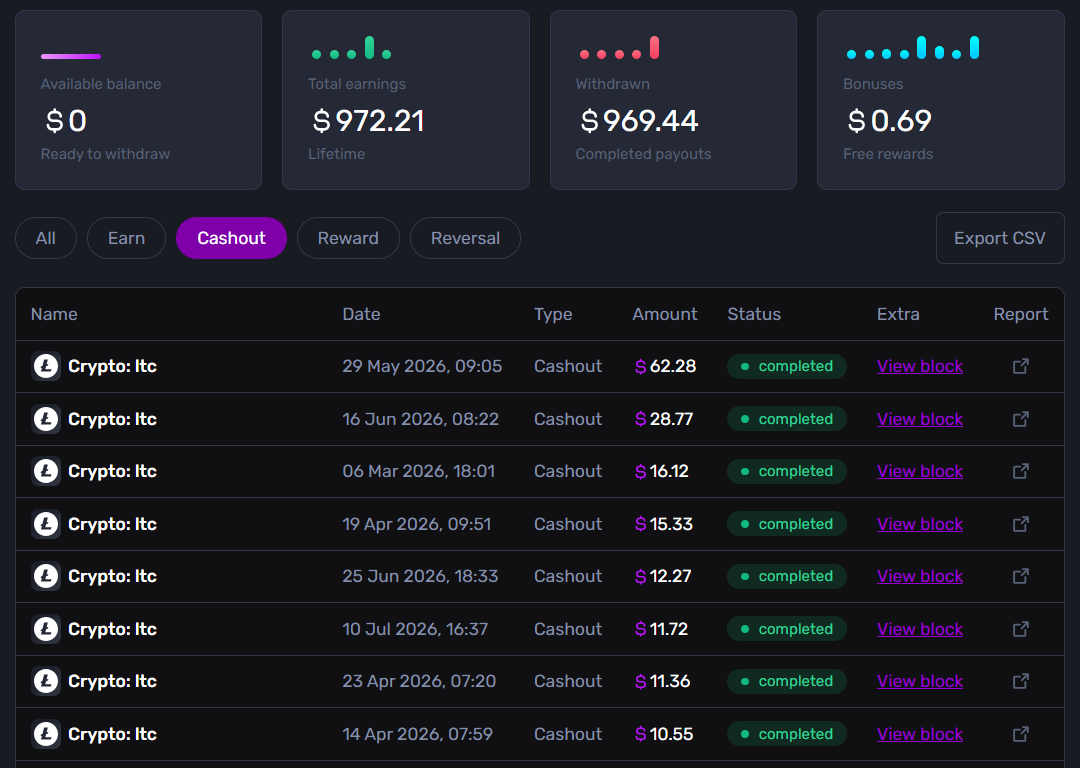The height and width of the screenshot is (768, 1080).
Task: Click the Amount column header
Action: (x=665, y=314)
